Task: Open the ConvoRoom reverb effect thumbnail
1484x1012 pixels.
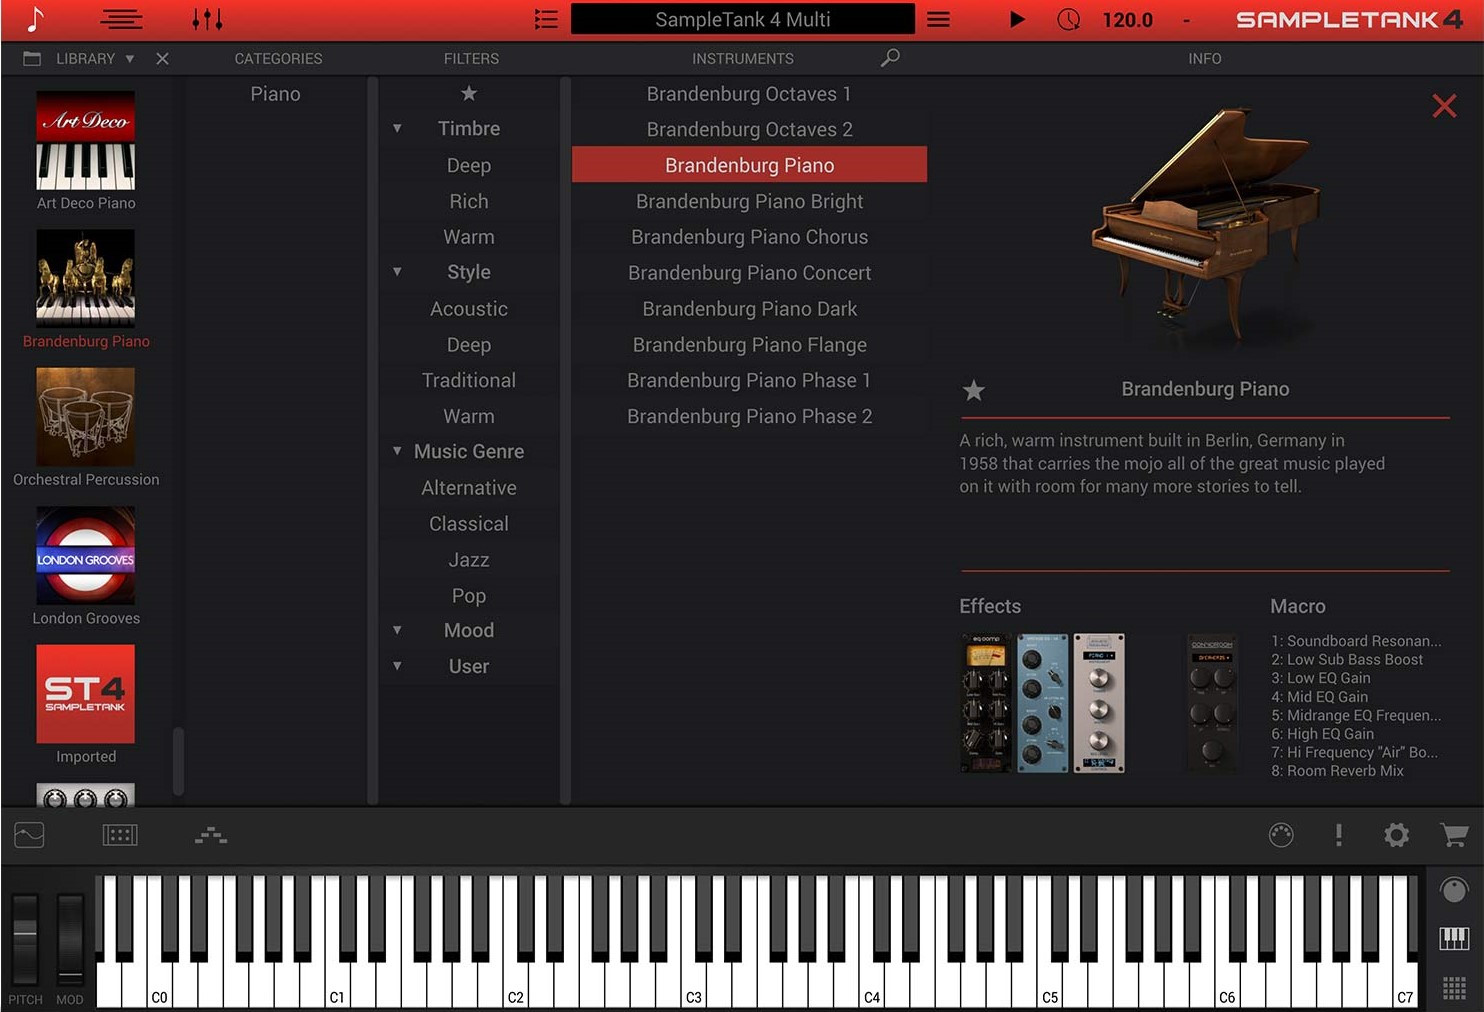Action: point(1212,703)
